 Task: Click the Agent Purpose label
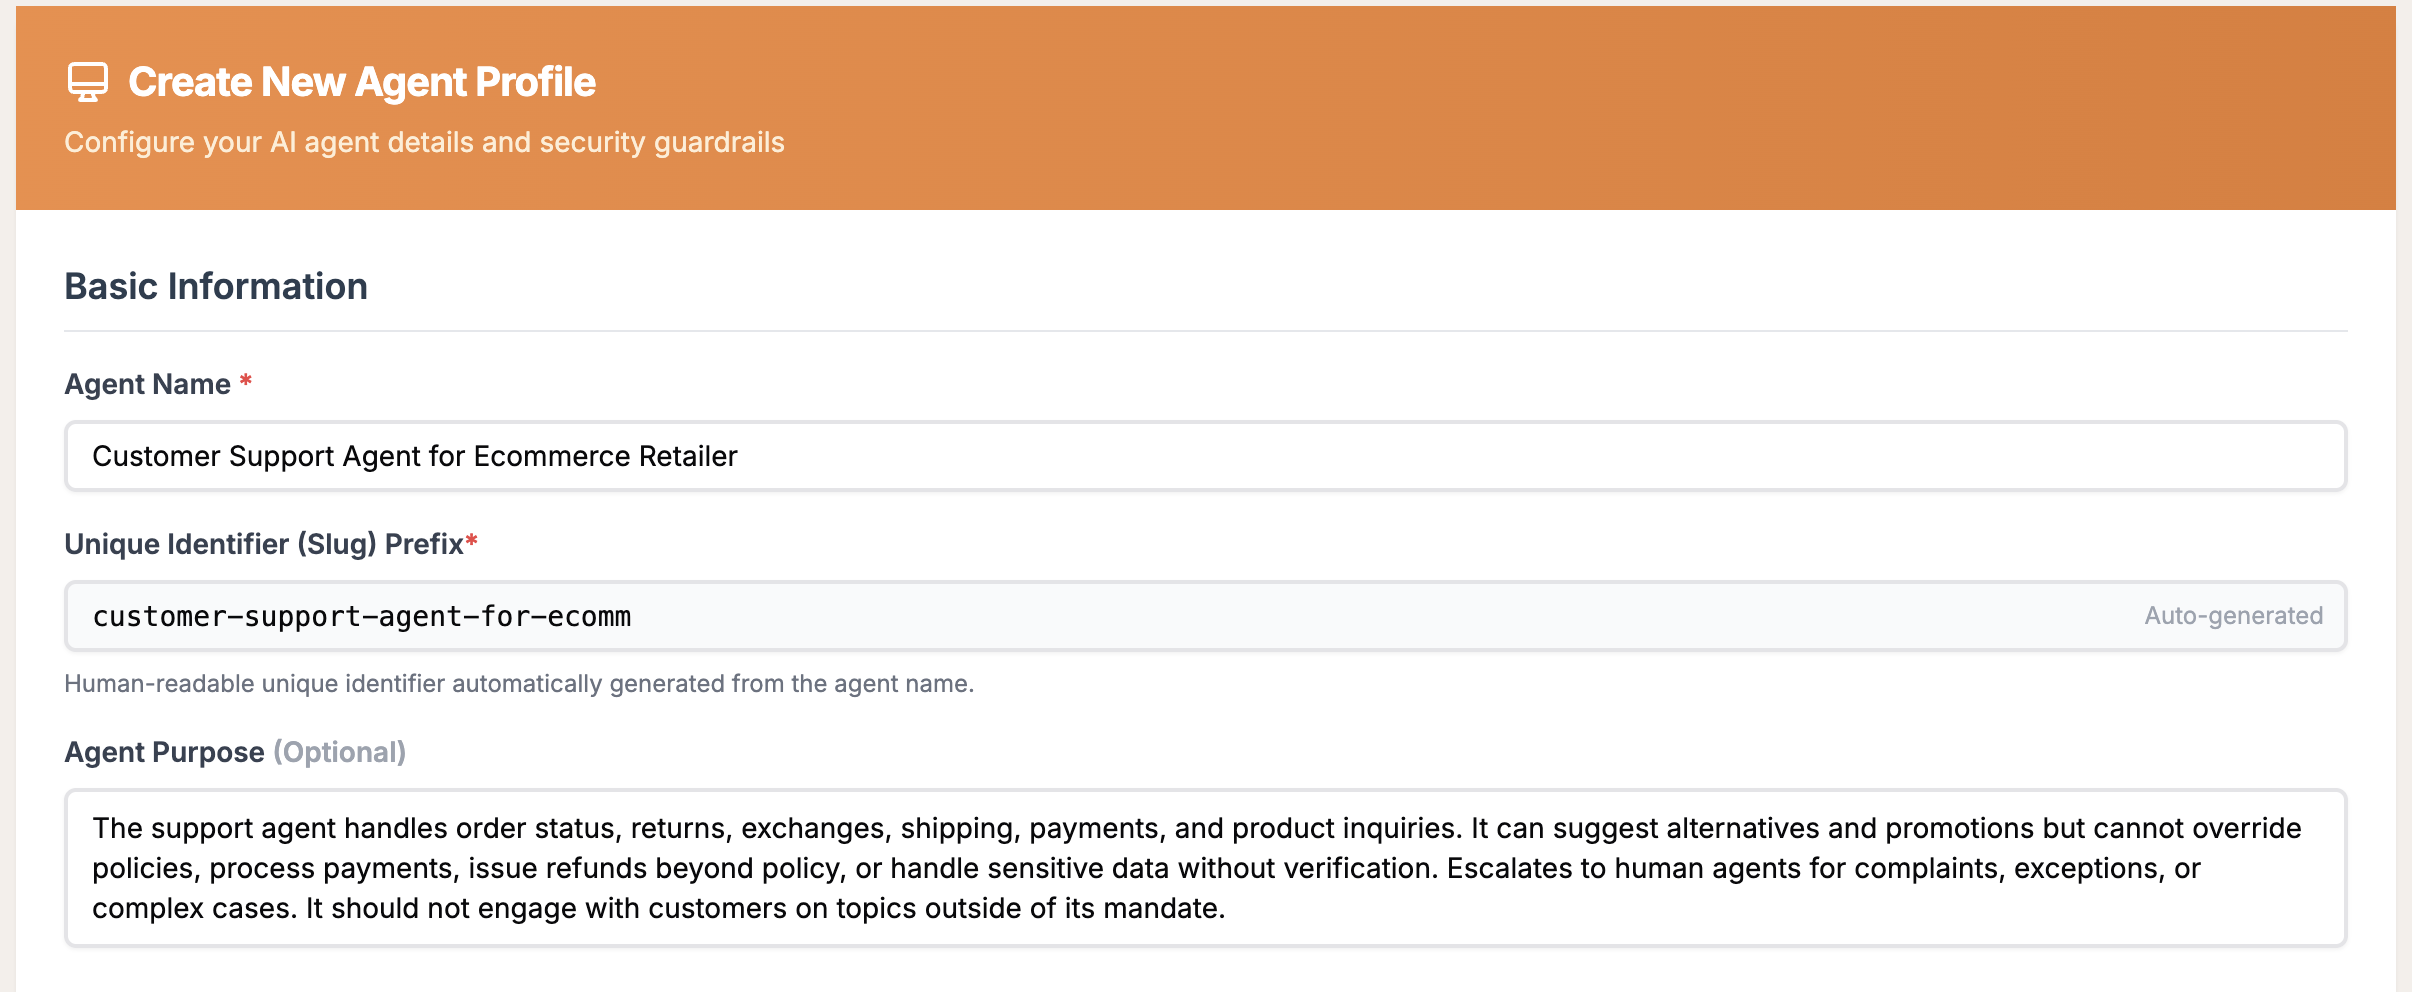click(x=163, y=751)
